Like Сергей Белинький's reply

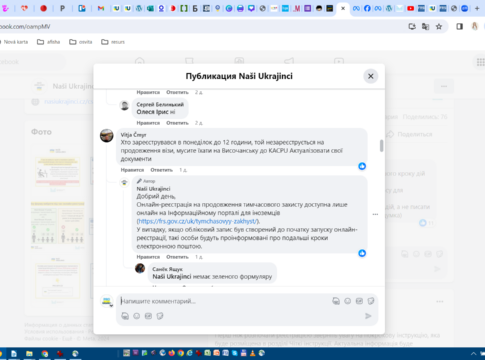tap(148, 123)
